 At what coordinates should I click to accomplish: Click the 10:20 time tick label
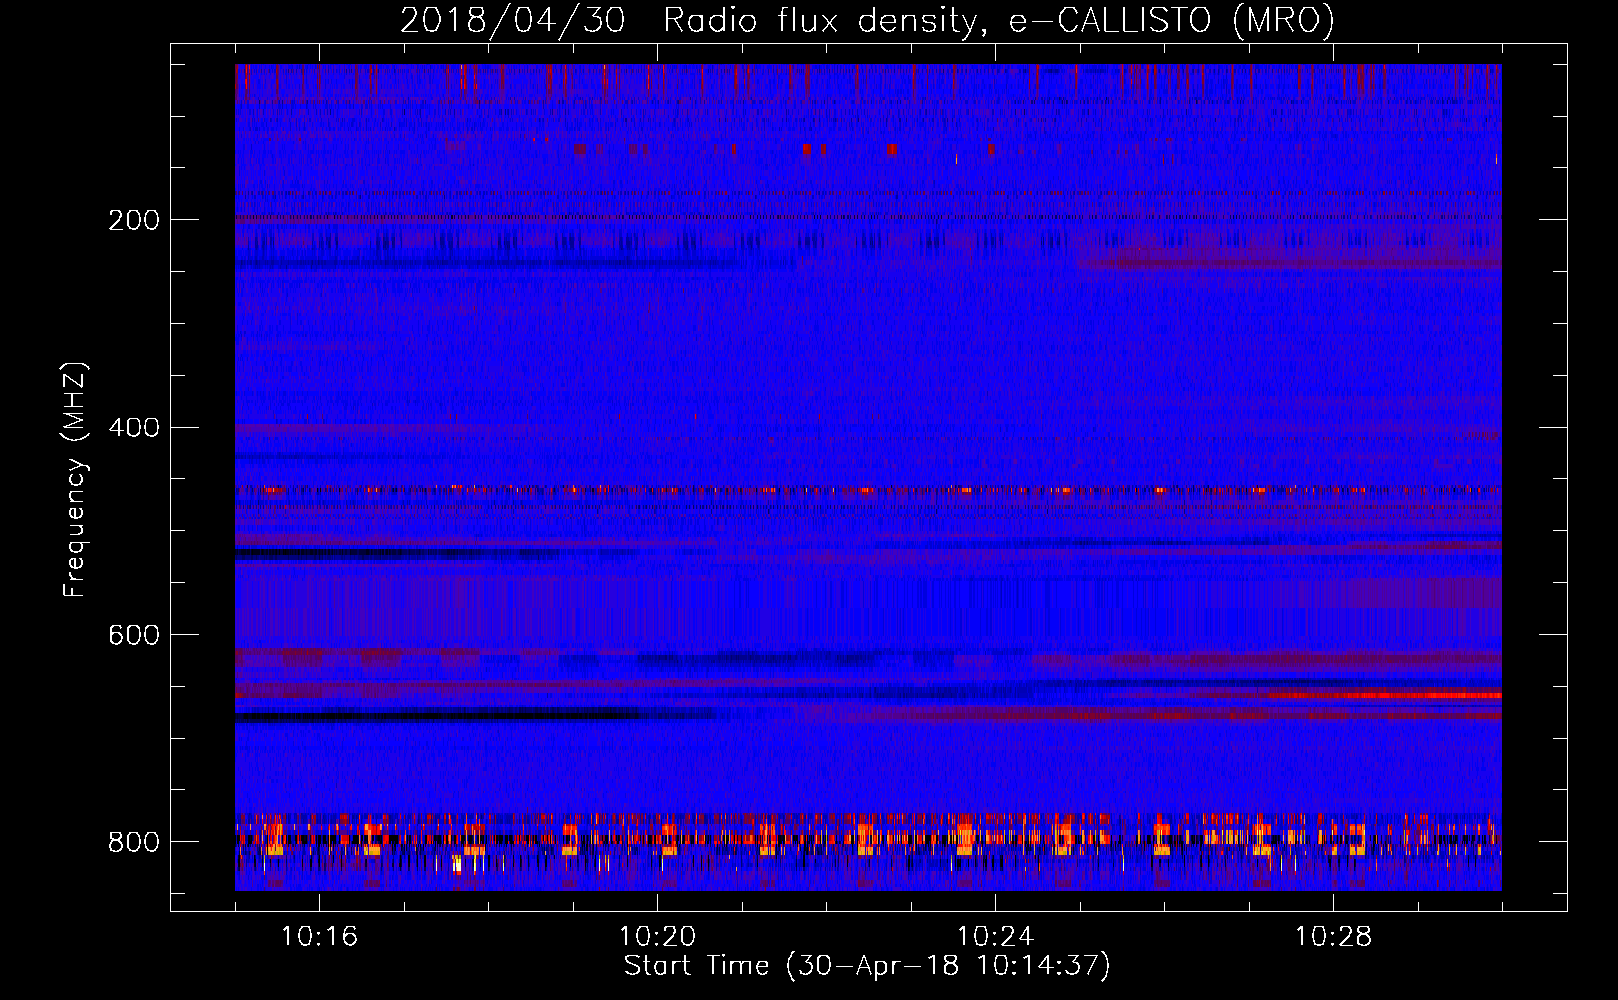point(657,936)
